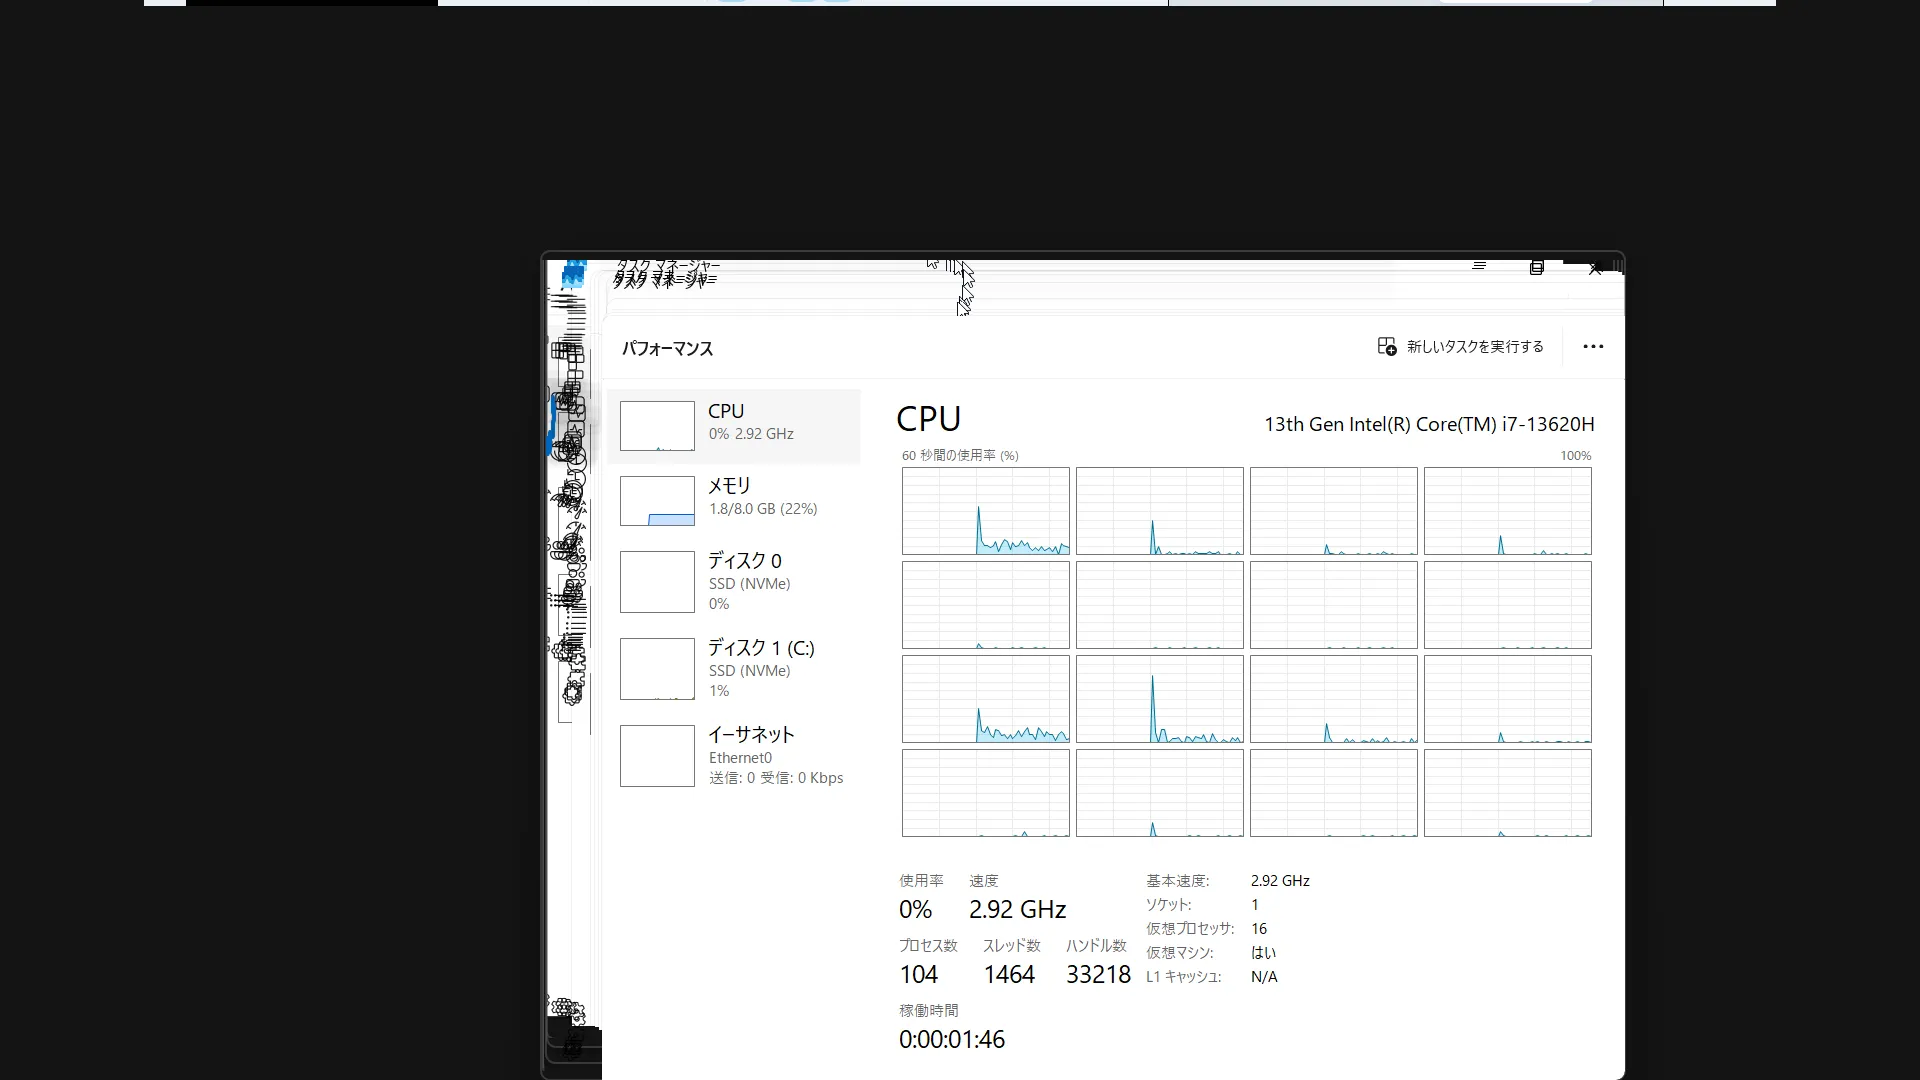Click the restore window icon in title bar
This screenshot has height=1080, width=1920.
click(x=1537, y=267)
